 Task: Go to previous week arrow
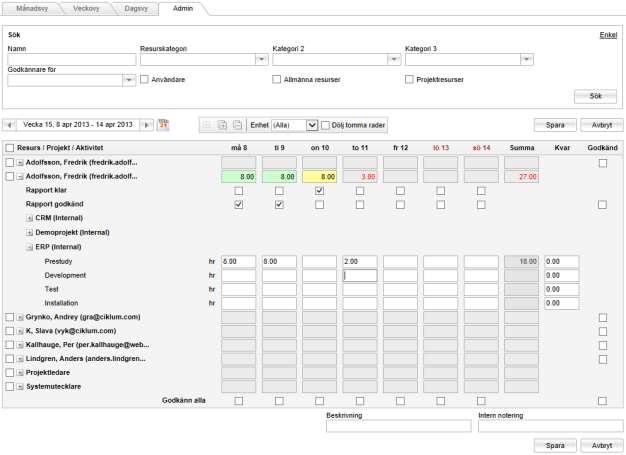point(9,125)
